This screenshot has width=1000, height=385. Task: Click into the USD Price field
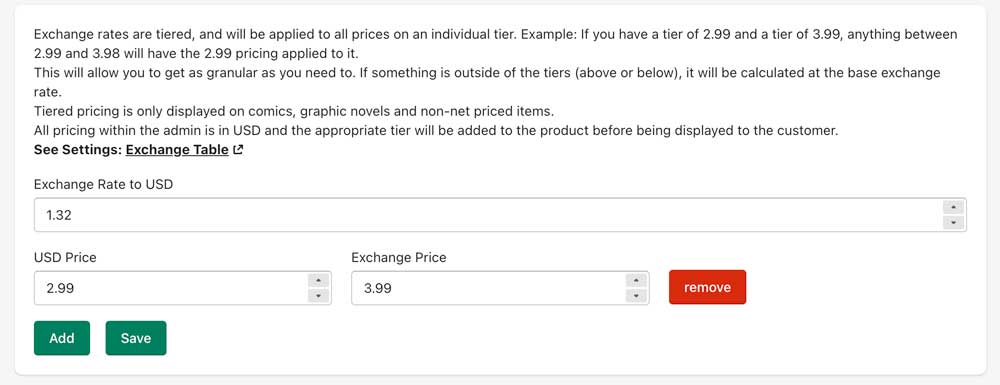pyautogui.click(x=182, y=288)
